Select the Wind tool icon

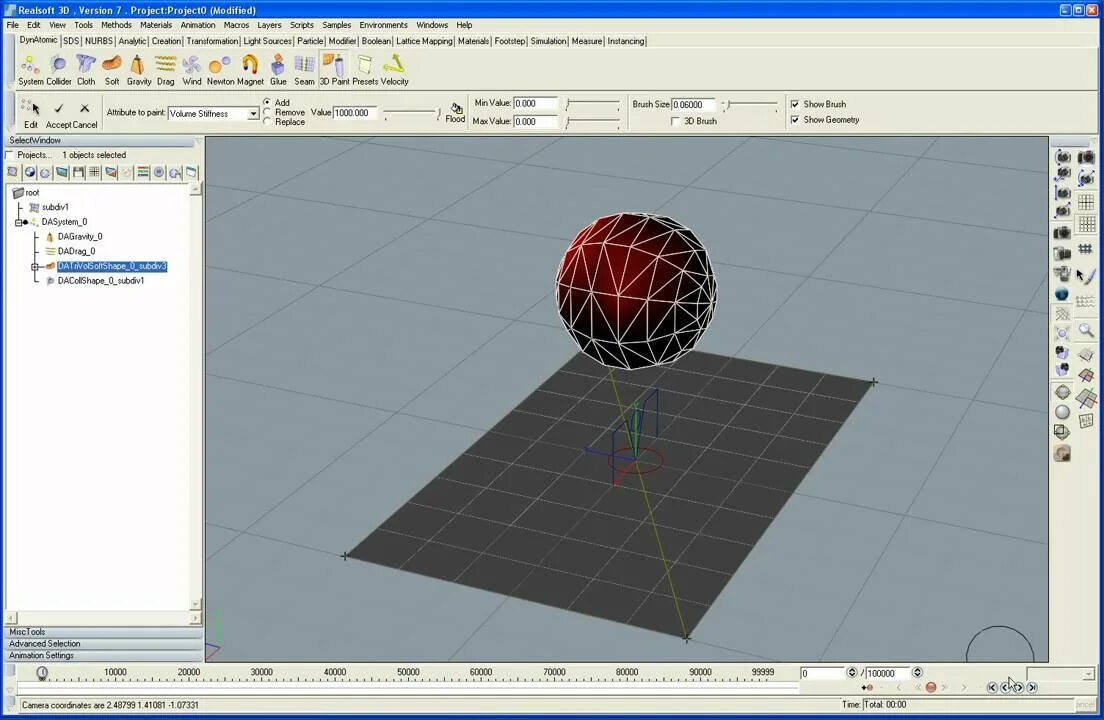(192, 70)
